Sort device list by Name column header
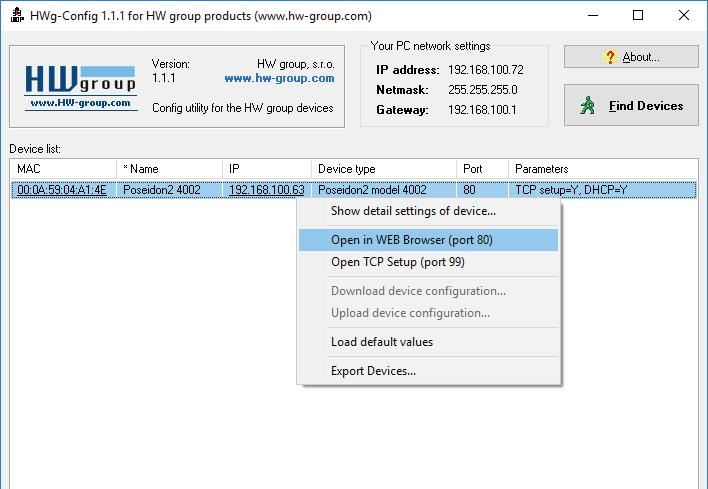708x489 pixels. [x=169, y=169]
